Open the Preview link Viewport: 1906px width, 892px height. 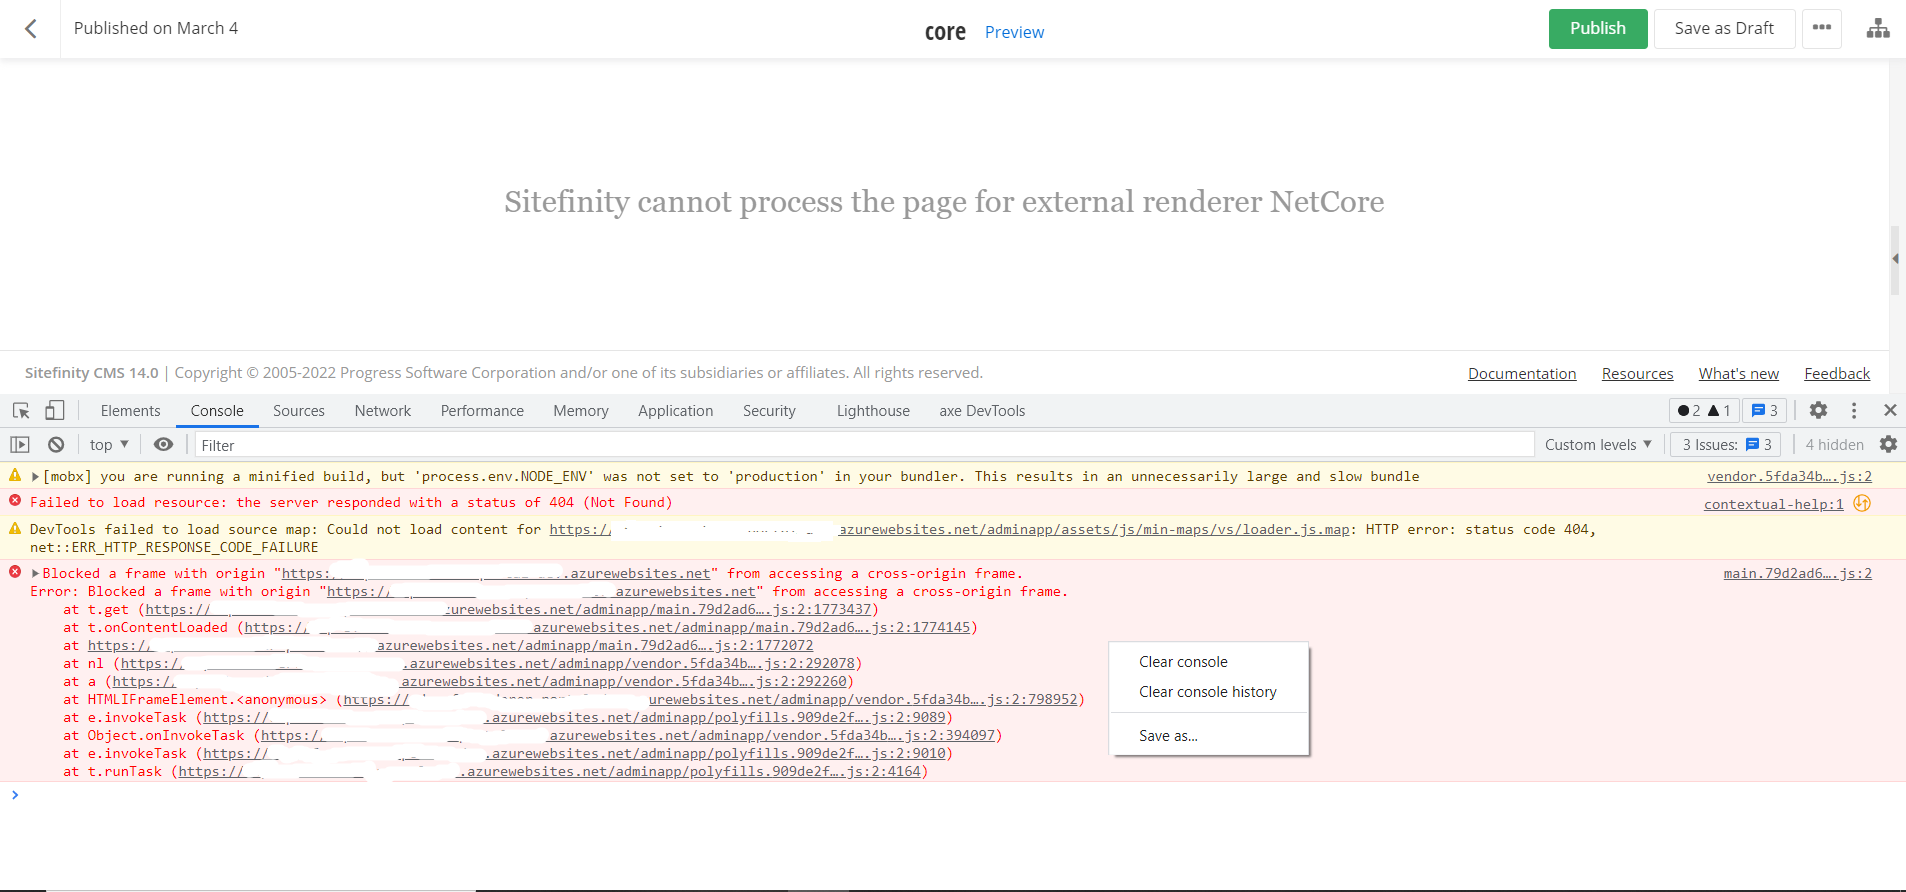pyautogui.click(x=1014, y=32)
